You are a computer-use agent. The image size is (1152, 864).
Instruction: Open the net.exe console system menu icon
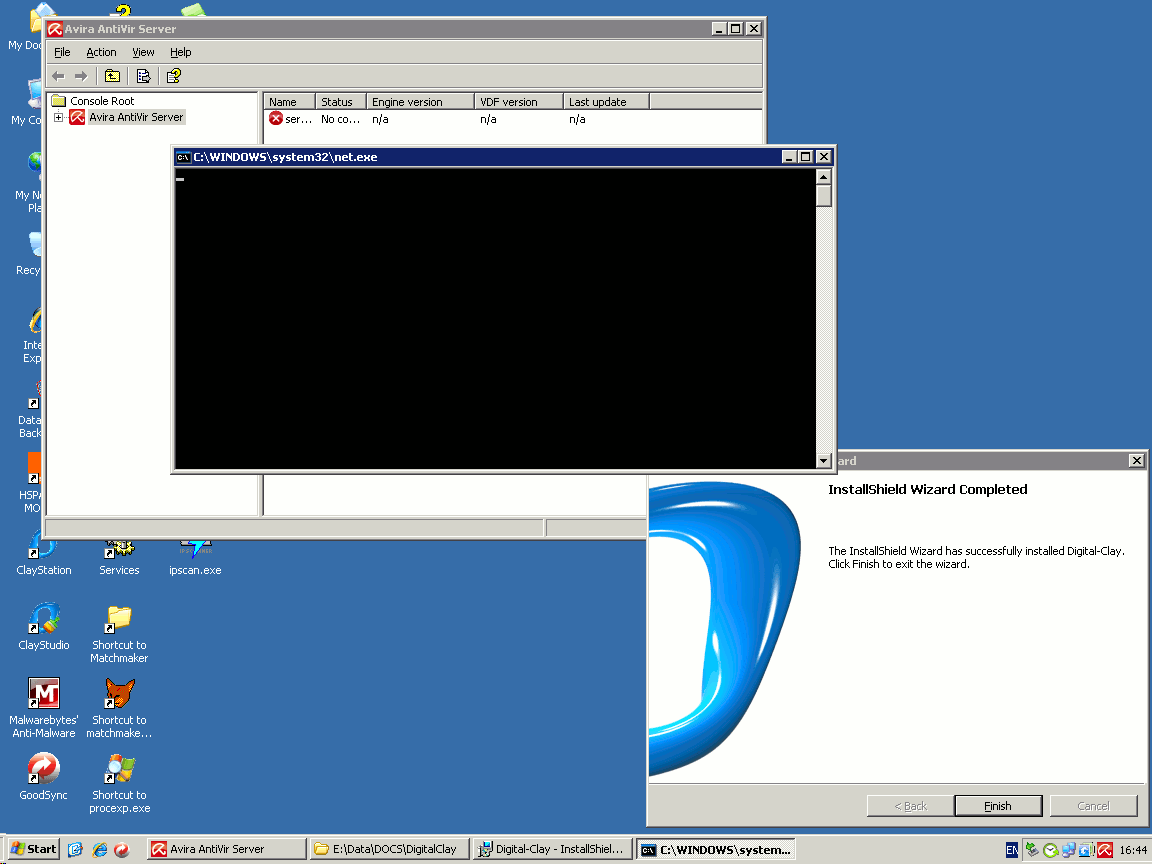(x=183, y=157)
